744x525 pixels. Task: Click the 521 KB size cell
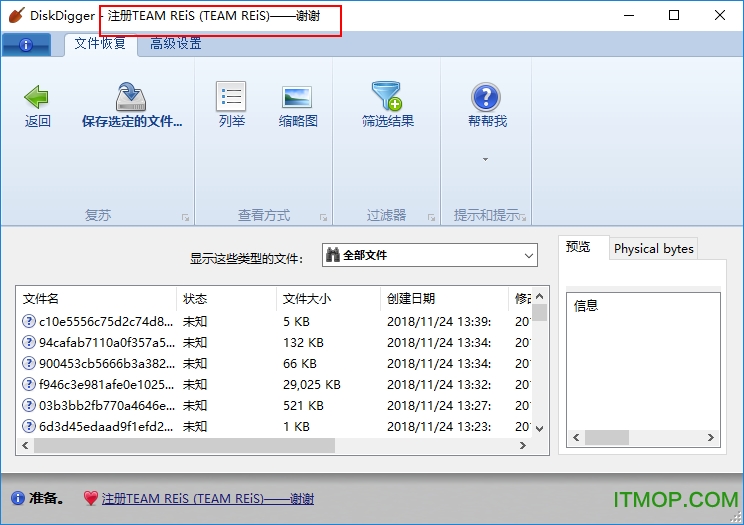tap(303, 405)
